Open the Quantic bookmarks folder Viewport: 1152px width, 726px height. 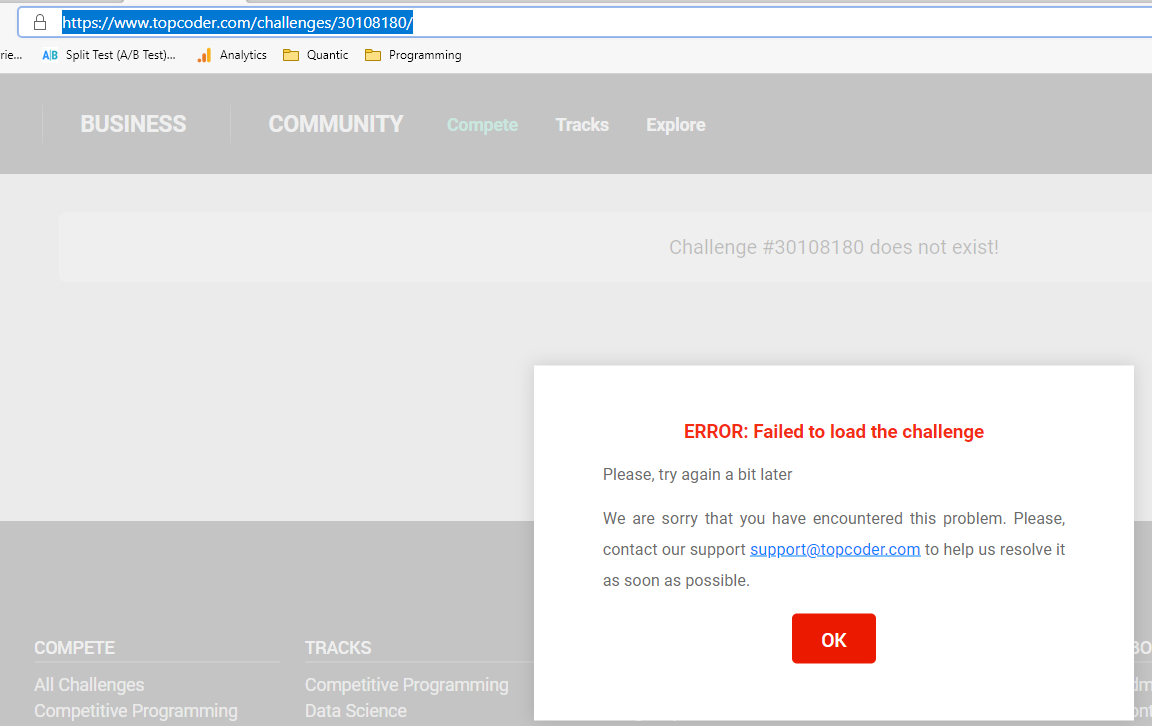(316, 55)
